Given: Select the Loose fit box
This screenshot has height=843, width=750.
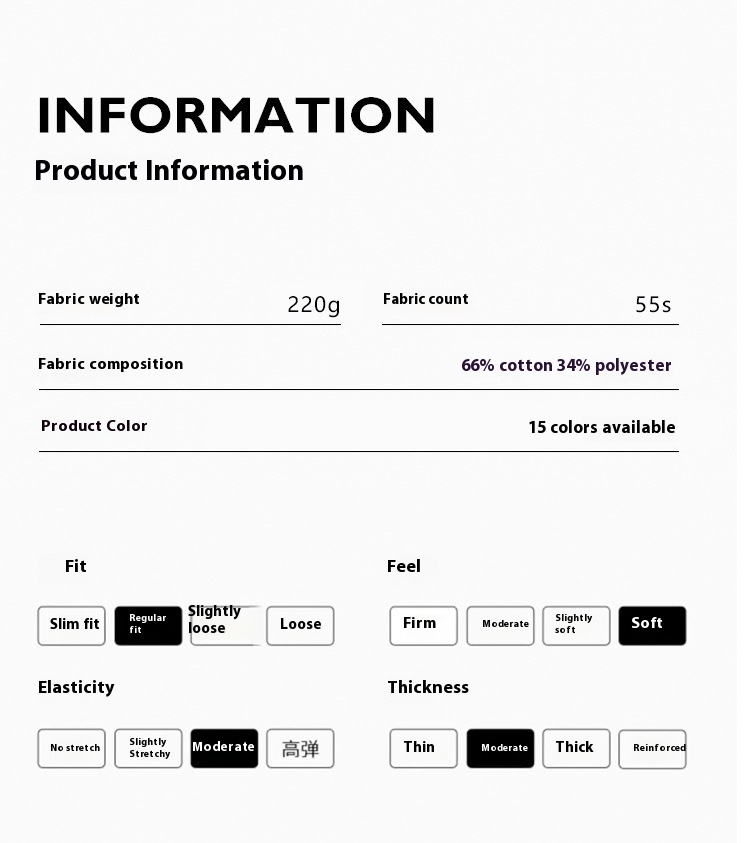Looking at the screenshot, I should pyautogui.click(x=301, y=625).
